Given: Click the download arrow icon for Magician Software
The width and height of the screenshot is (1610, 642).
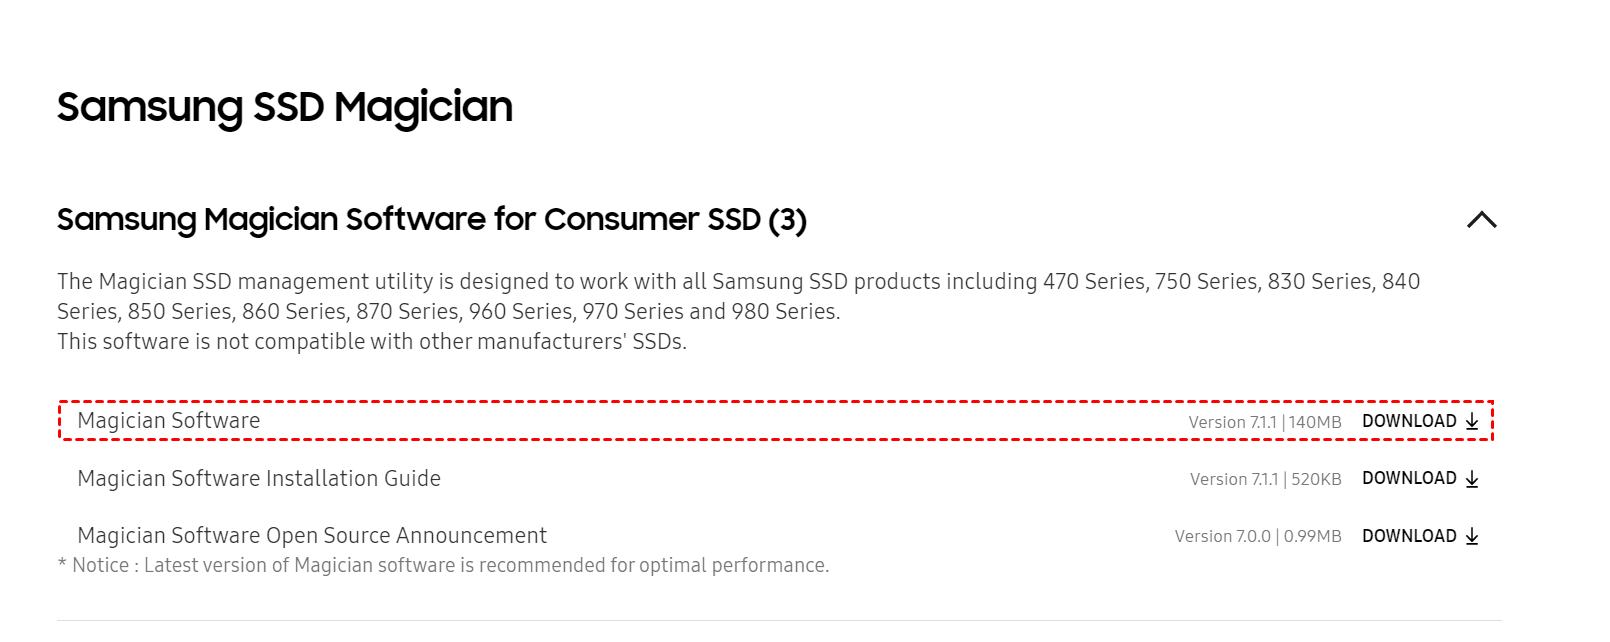Looking at the screenshot, I should click(x=1472, y=422).
